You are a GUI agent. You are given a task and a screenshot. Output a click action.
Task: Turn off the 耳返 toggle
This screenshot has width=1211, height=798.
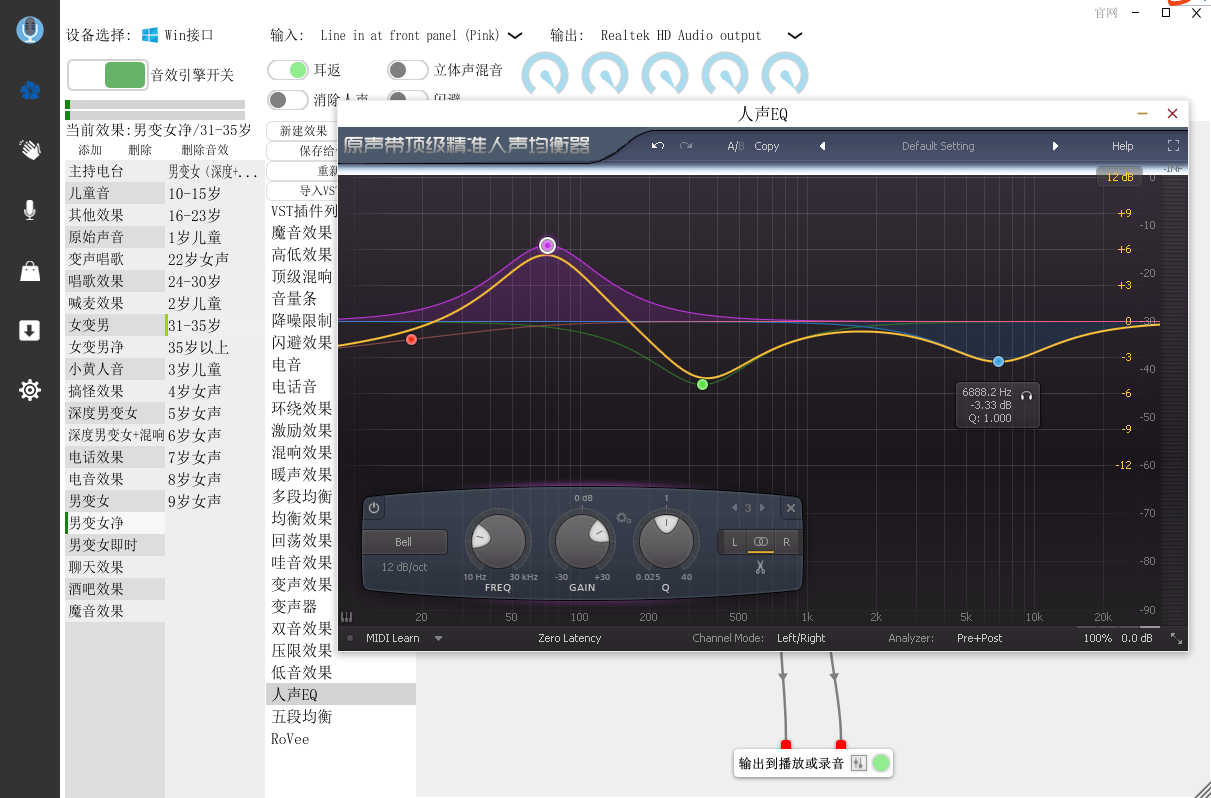(287, 70)
